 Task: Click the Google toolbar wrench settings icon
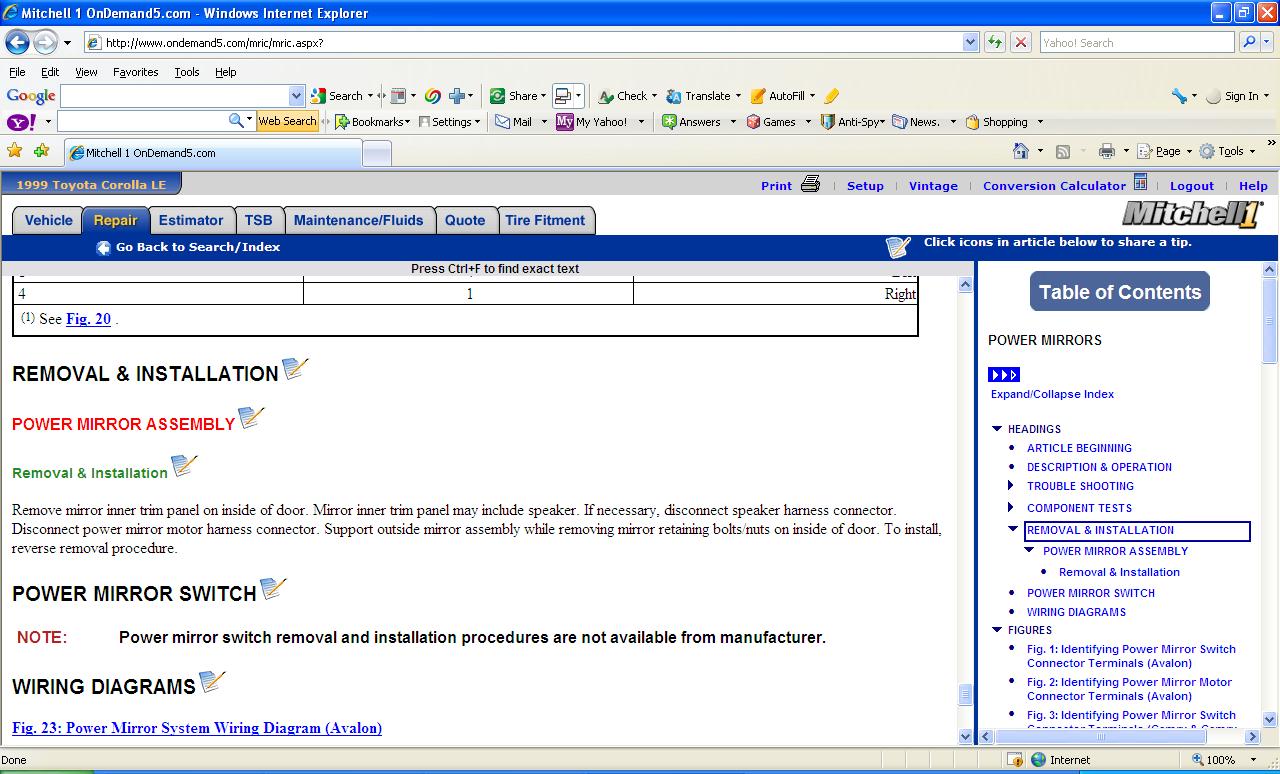[1179, 96]
